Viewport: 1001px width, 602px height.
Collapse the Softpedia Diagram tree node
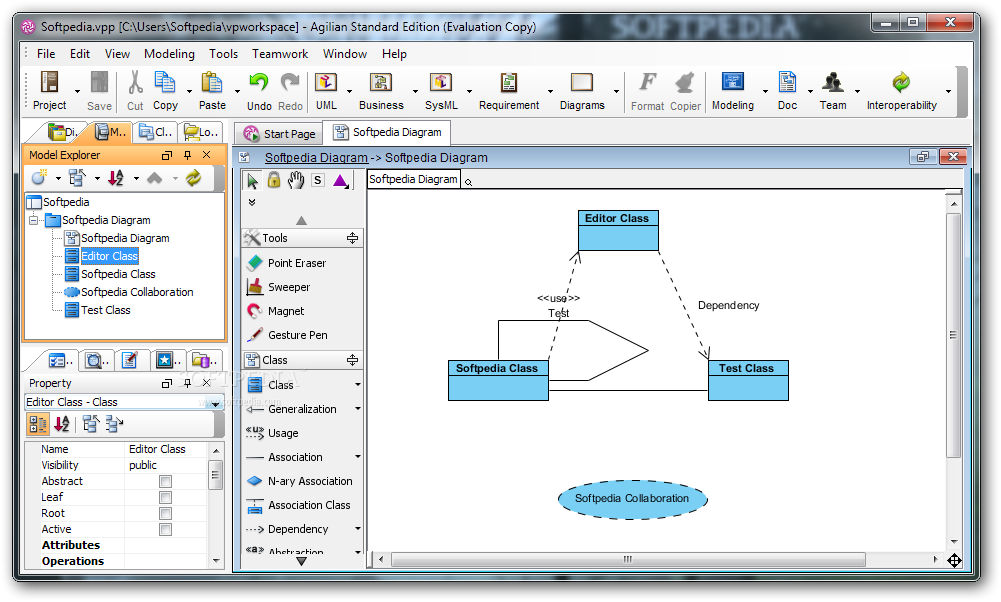pos(33,220)
